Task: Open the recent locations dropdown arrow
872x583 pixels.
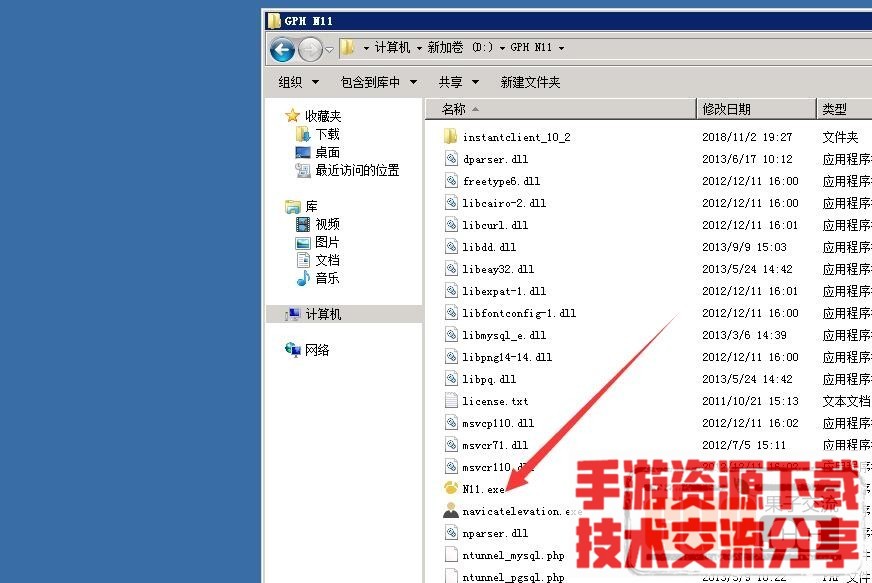Action: 329,50
